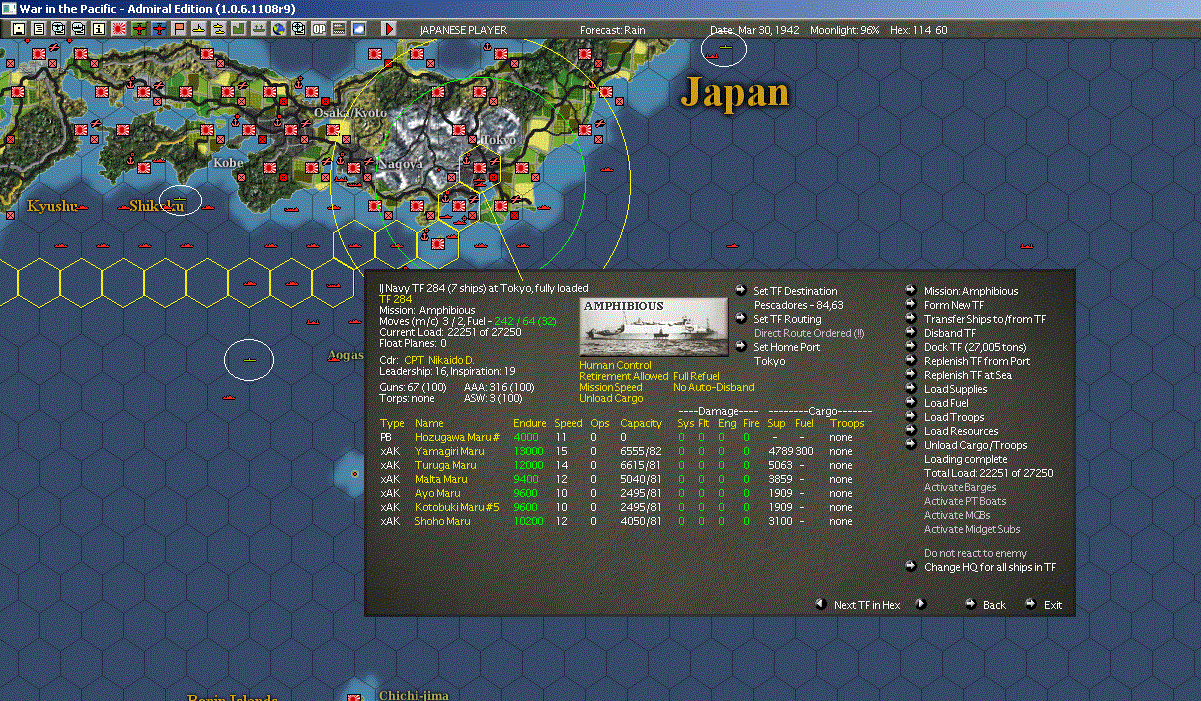Select Replenish TF from Port
The height and width of the screenshot is (701, 1201).
977,361
